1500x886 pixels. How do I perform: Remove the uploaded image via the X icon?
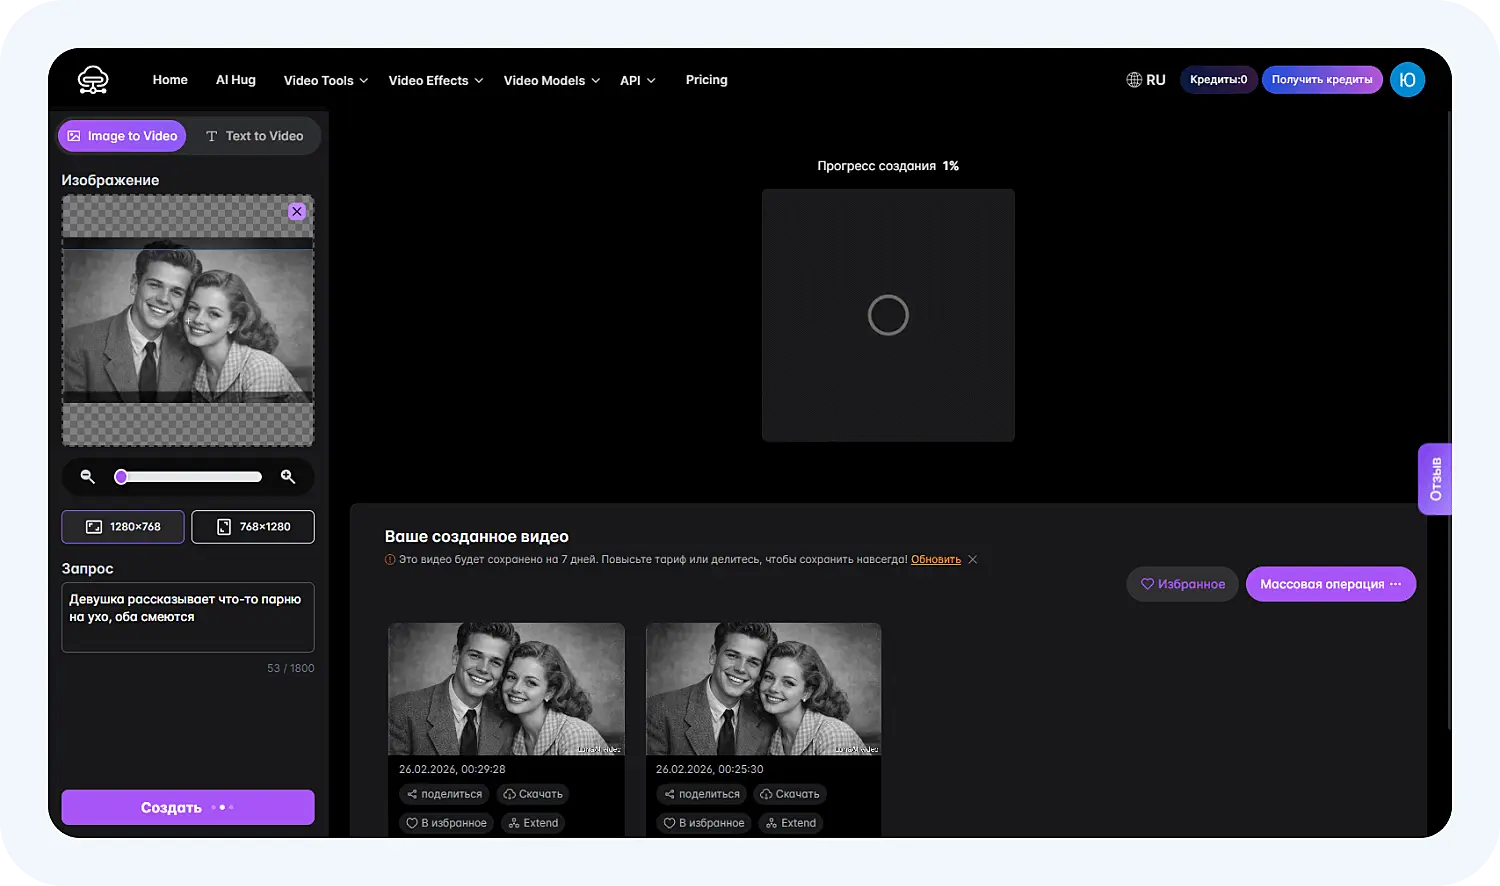coord(296,211)
